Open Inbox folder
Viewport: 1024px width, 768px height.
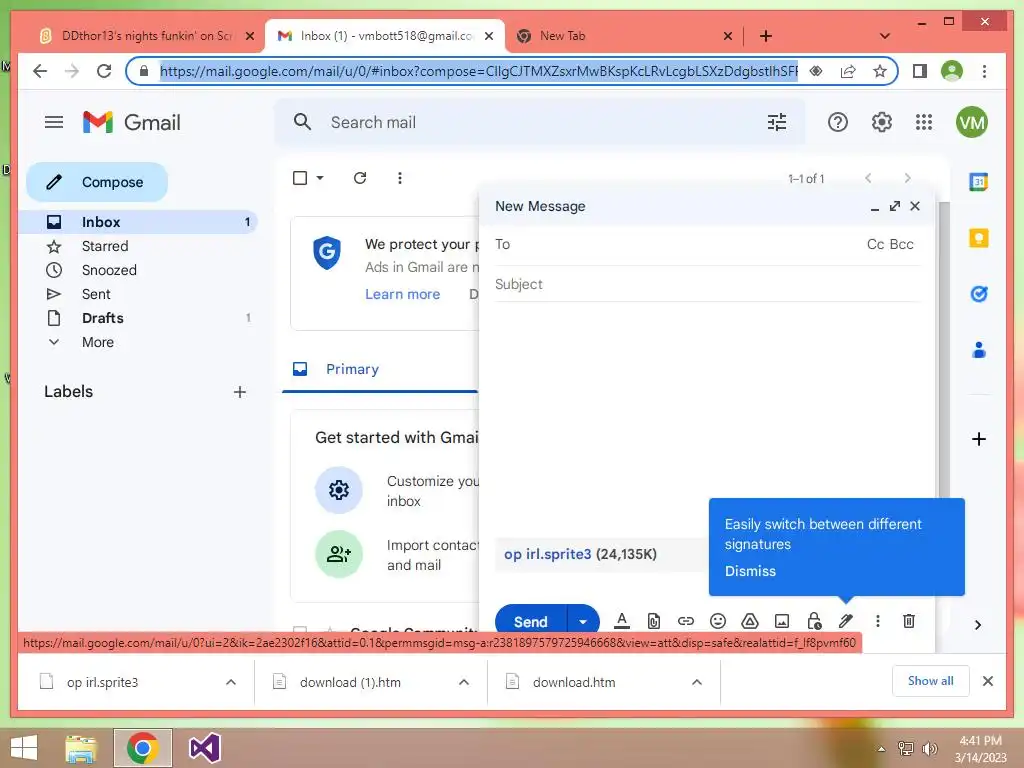(x=138, y=222)
